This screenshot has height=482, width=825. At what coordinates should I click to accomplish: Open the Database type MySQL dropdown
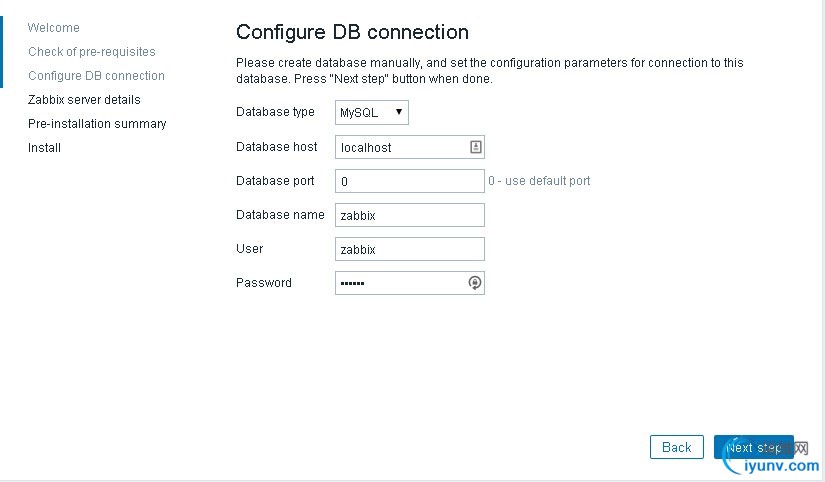(x=372, y=113)
